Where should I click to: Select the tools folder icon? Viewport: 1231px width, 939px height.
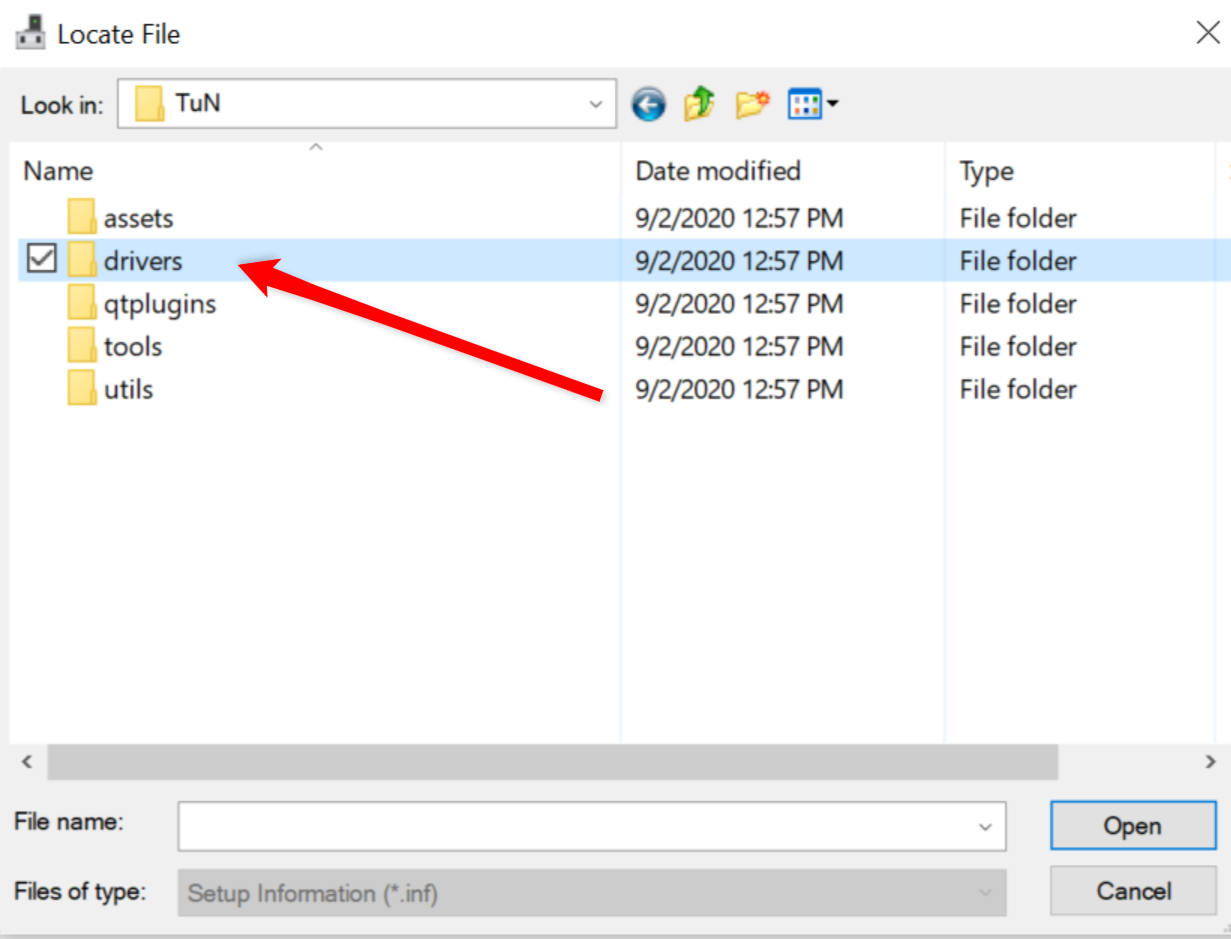point(82,346)
